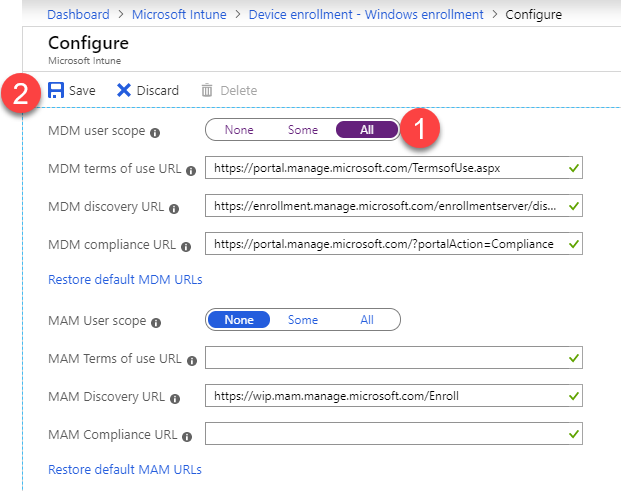This screenshot has width=621, height=491.
Task: Set MDM user scope to Some
Action: tap(303, 130)
